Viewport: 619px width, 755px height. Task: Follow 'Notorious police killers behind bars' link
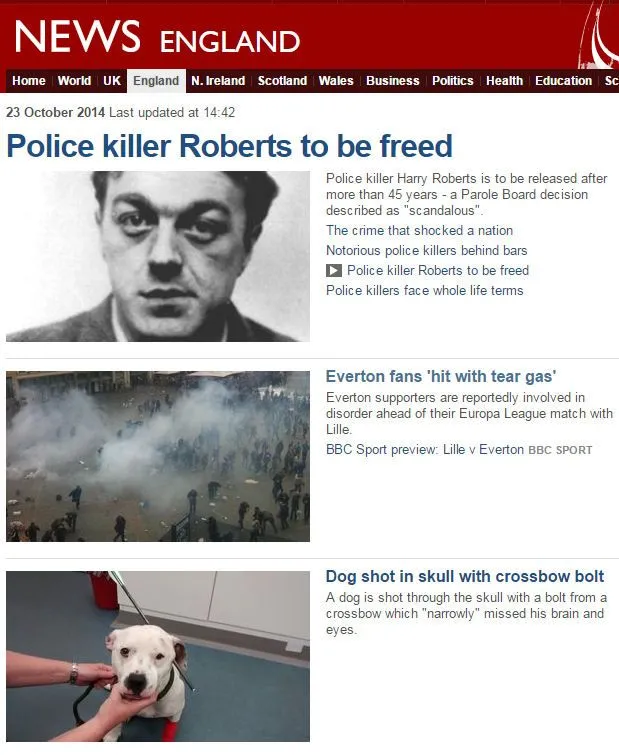click(426, 250)
